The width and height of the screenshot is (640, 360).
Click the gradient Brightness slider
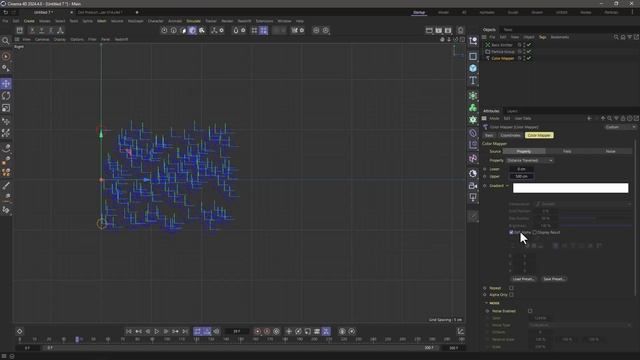click(x=596, y=226)
